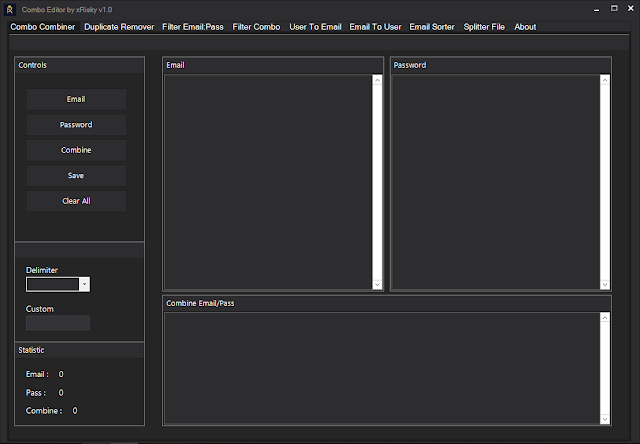Click the Email list scrollbar down arrow
The height and width of the screenshot is (444, 640).
pos(377,285)
